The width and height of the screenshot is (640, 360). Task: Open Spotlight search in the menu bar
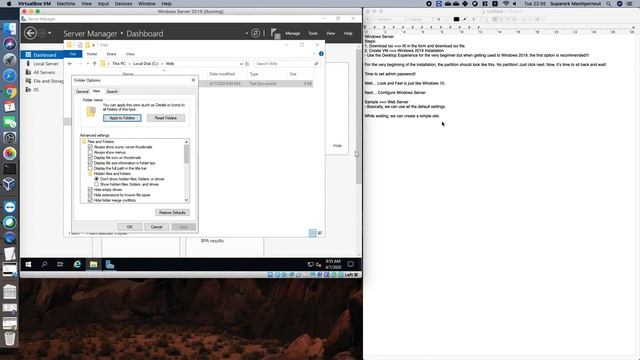pyautogui.click(x=609, y=4)
